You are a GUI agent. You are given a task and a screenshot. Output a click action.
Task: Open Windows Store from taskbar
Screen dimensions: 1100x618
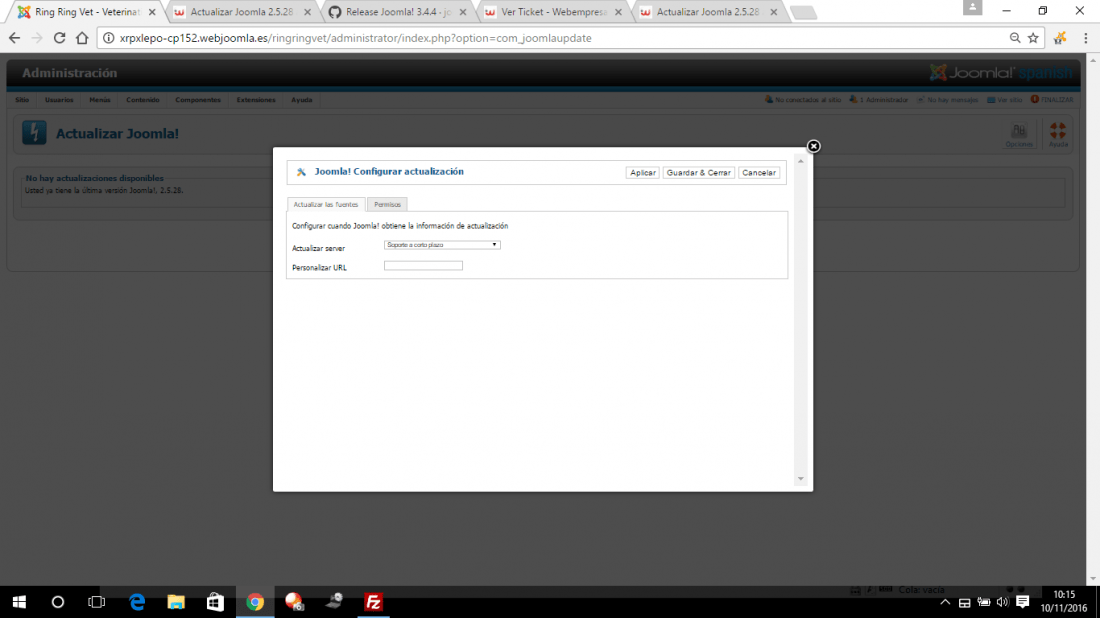tap(215, 602)
